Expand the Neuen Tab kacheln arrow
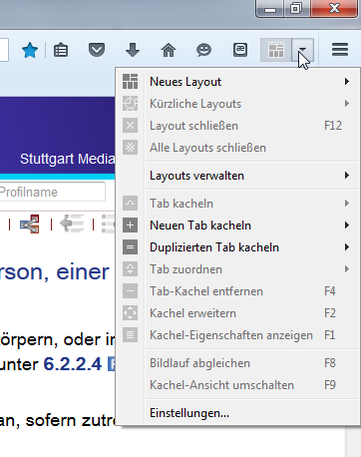 pos(347,225)
